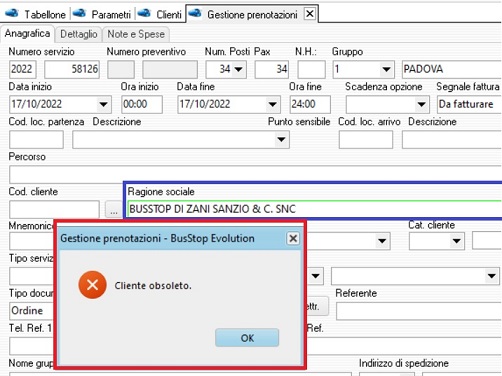This screenshot has width=502, height=376.
Task: Expand the Scadenza opzione dropdown
Action: click(421, 104)
